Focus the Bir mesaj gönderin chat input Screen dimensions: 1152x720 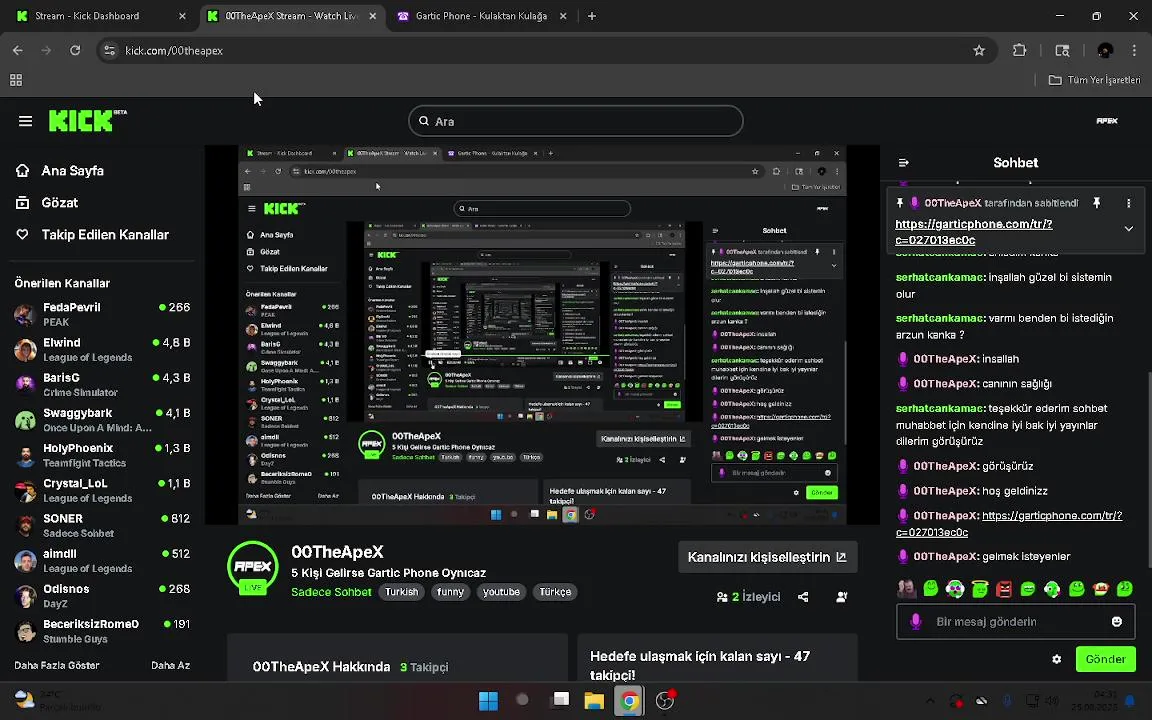pyautogui.click(x=1016, y=622)
